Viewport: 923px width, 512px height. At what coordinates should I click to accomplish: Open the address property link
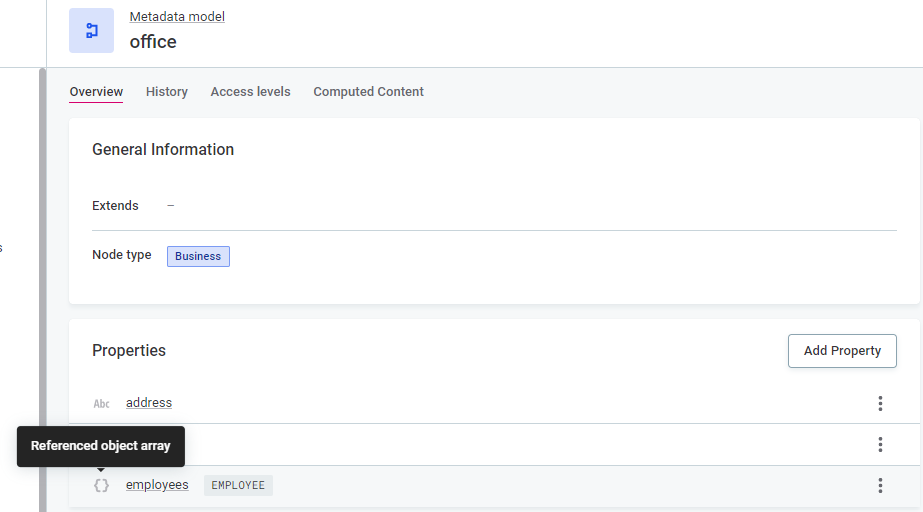pyautogui.click(x=149, y=403)
